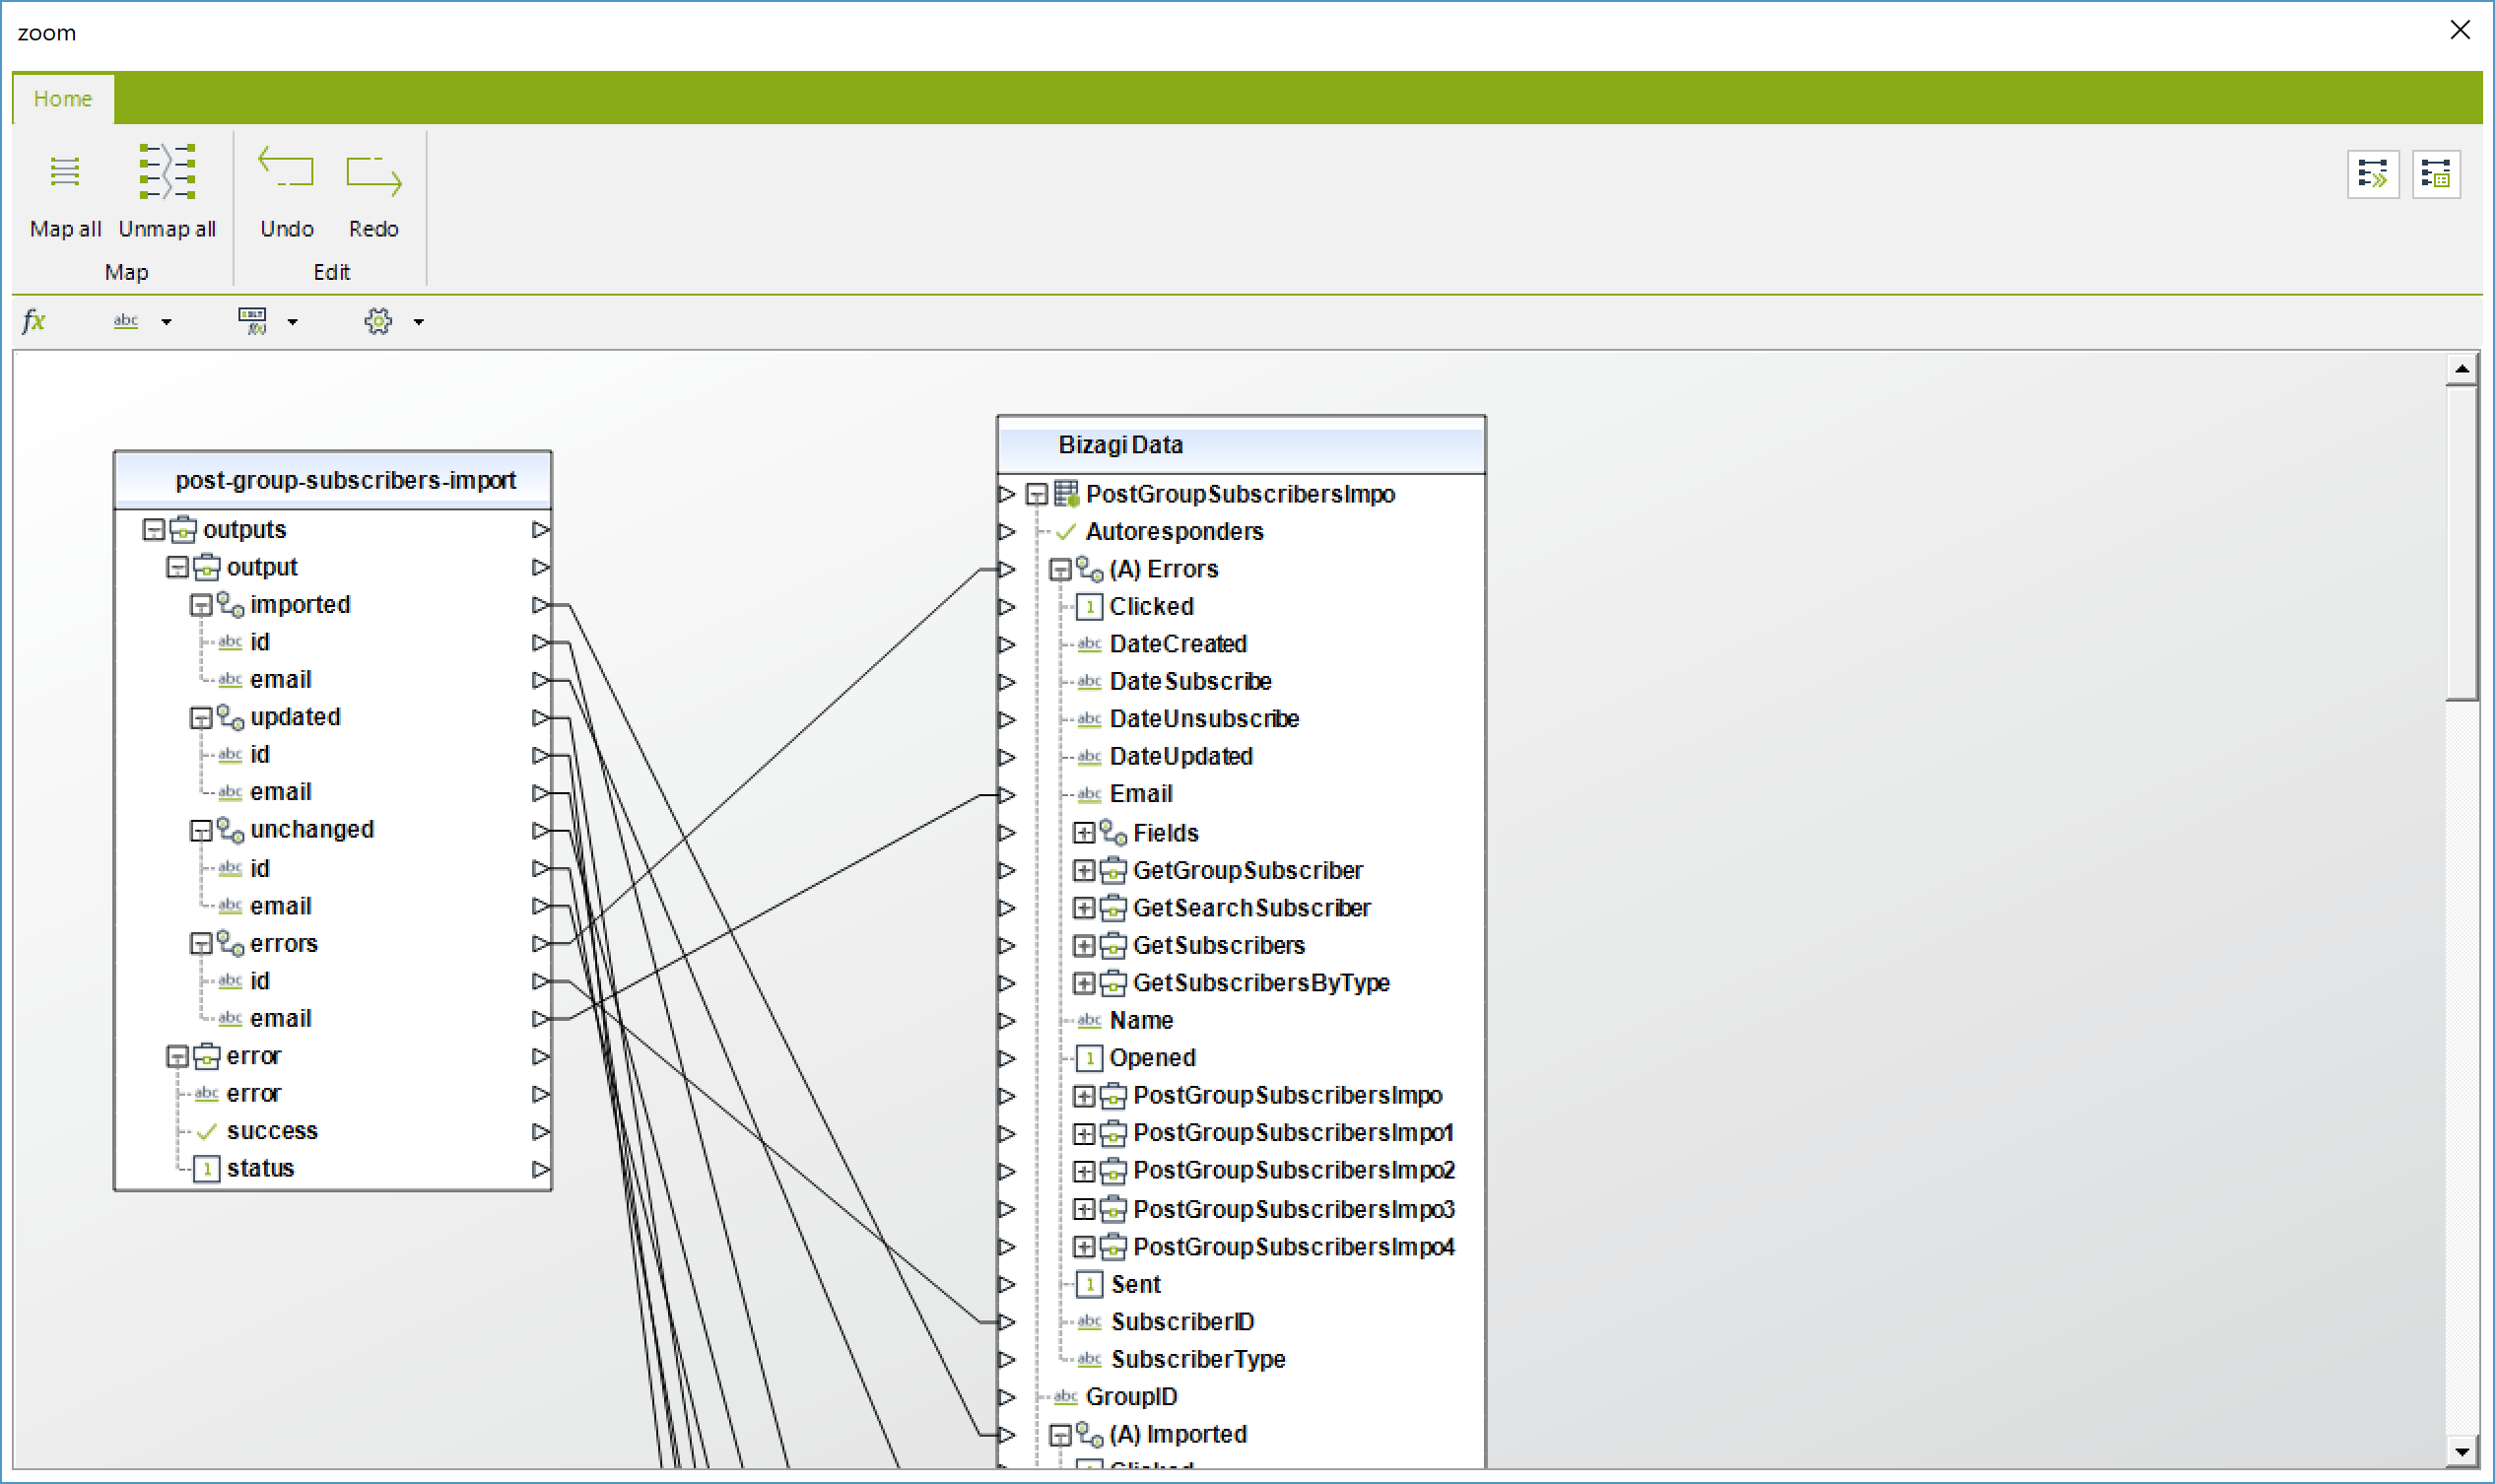
Task: Open dropdown arrow next to calculator icon
Action: [x=293, y=322]
